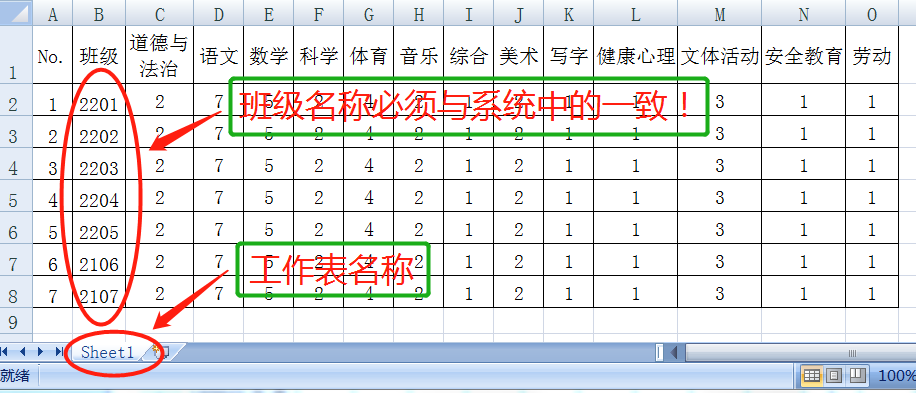Open zoom dialog via 100% label
Viewport: 916px width, 393px height.
897,375
